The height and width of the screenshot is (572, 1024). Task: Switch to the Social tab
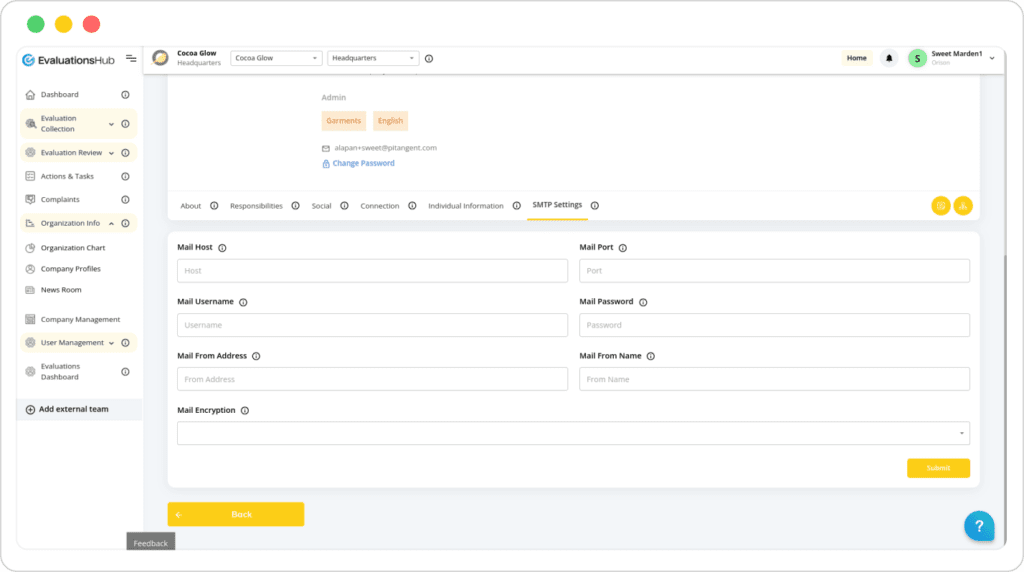click(321, 206)
